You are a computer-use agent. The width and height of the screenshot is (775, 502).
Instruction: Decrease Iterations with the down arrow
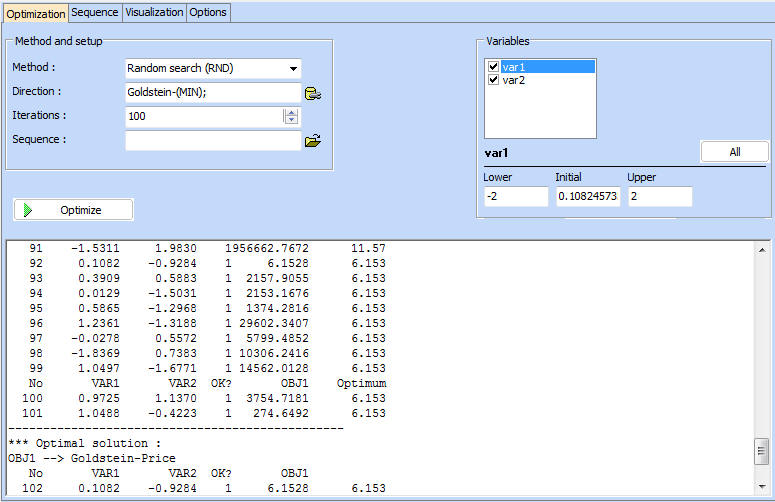(x=291, y=121)
